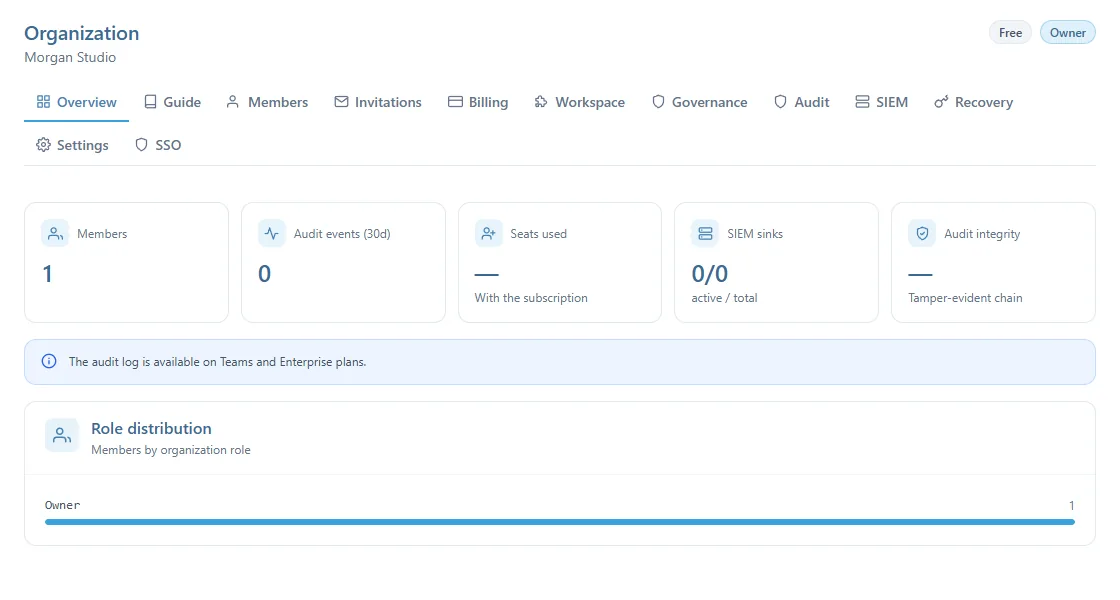Viewport: 1120px width, 600px height.
Task: Open the Settings tab
Action: [72, 145]
